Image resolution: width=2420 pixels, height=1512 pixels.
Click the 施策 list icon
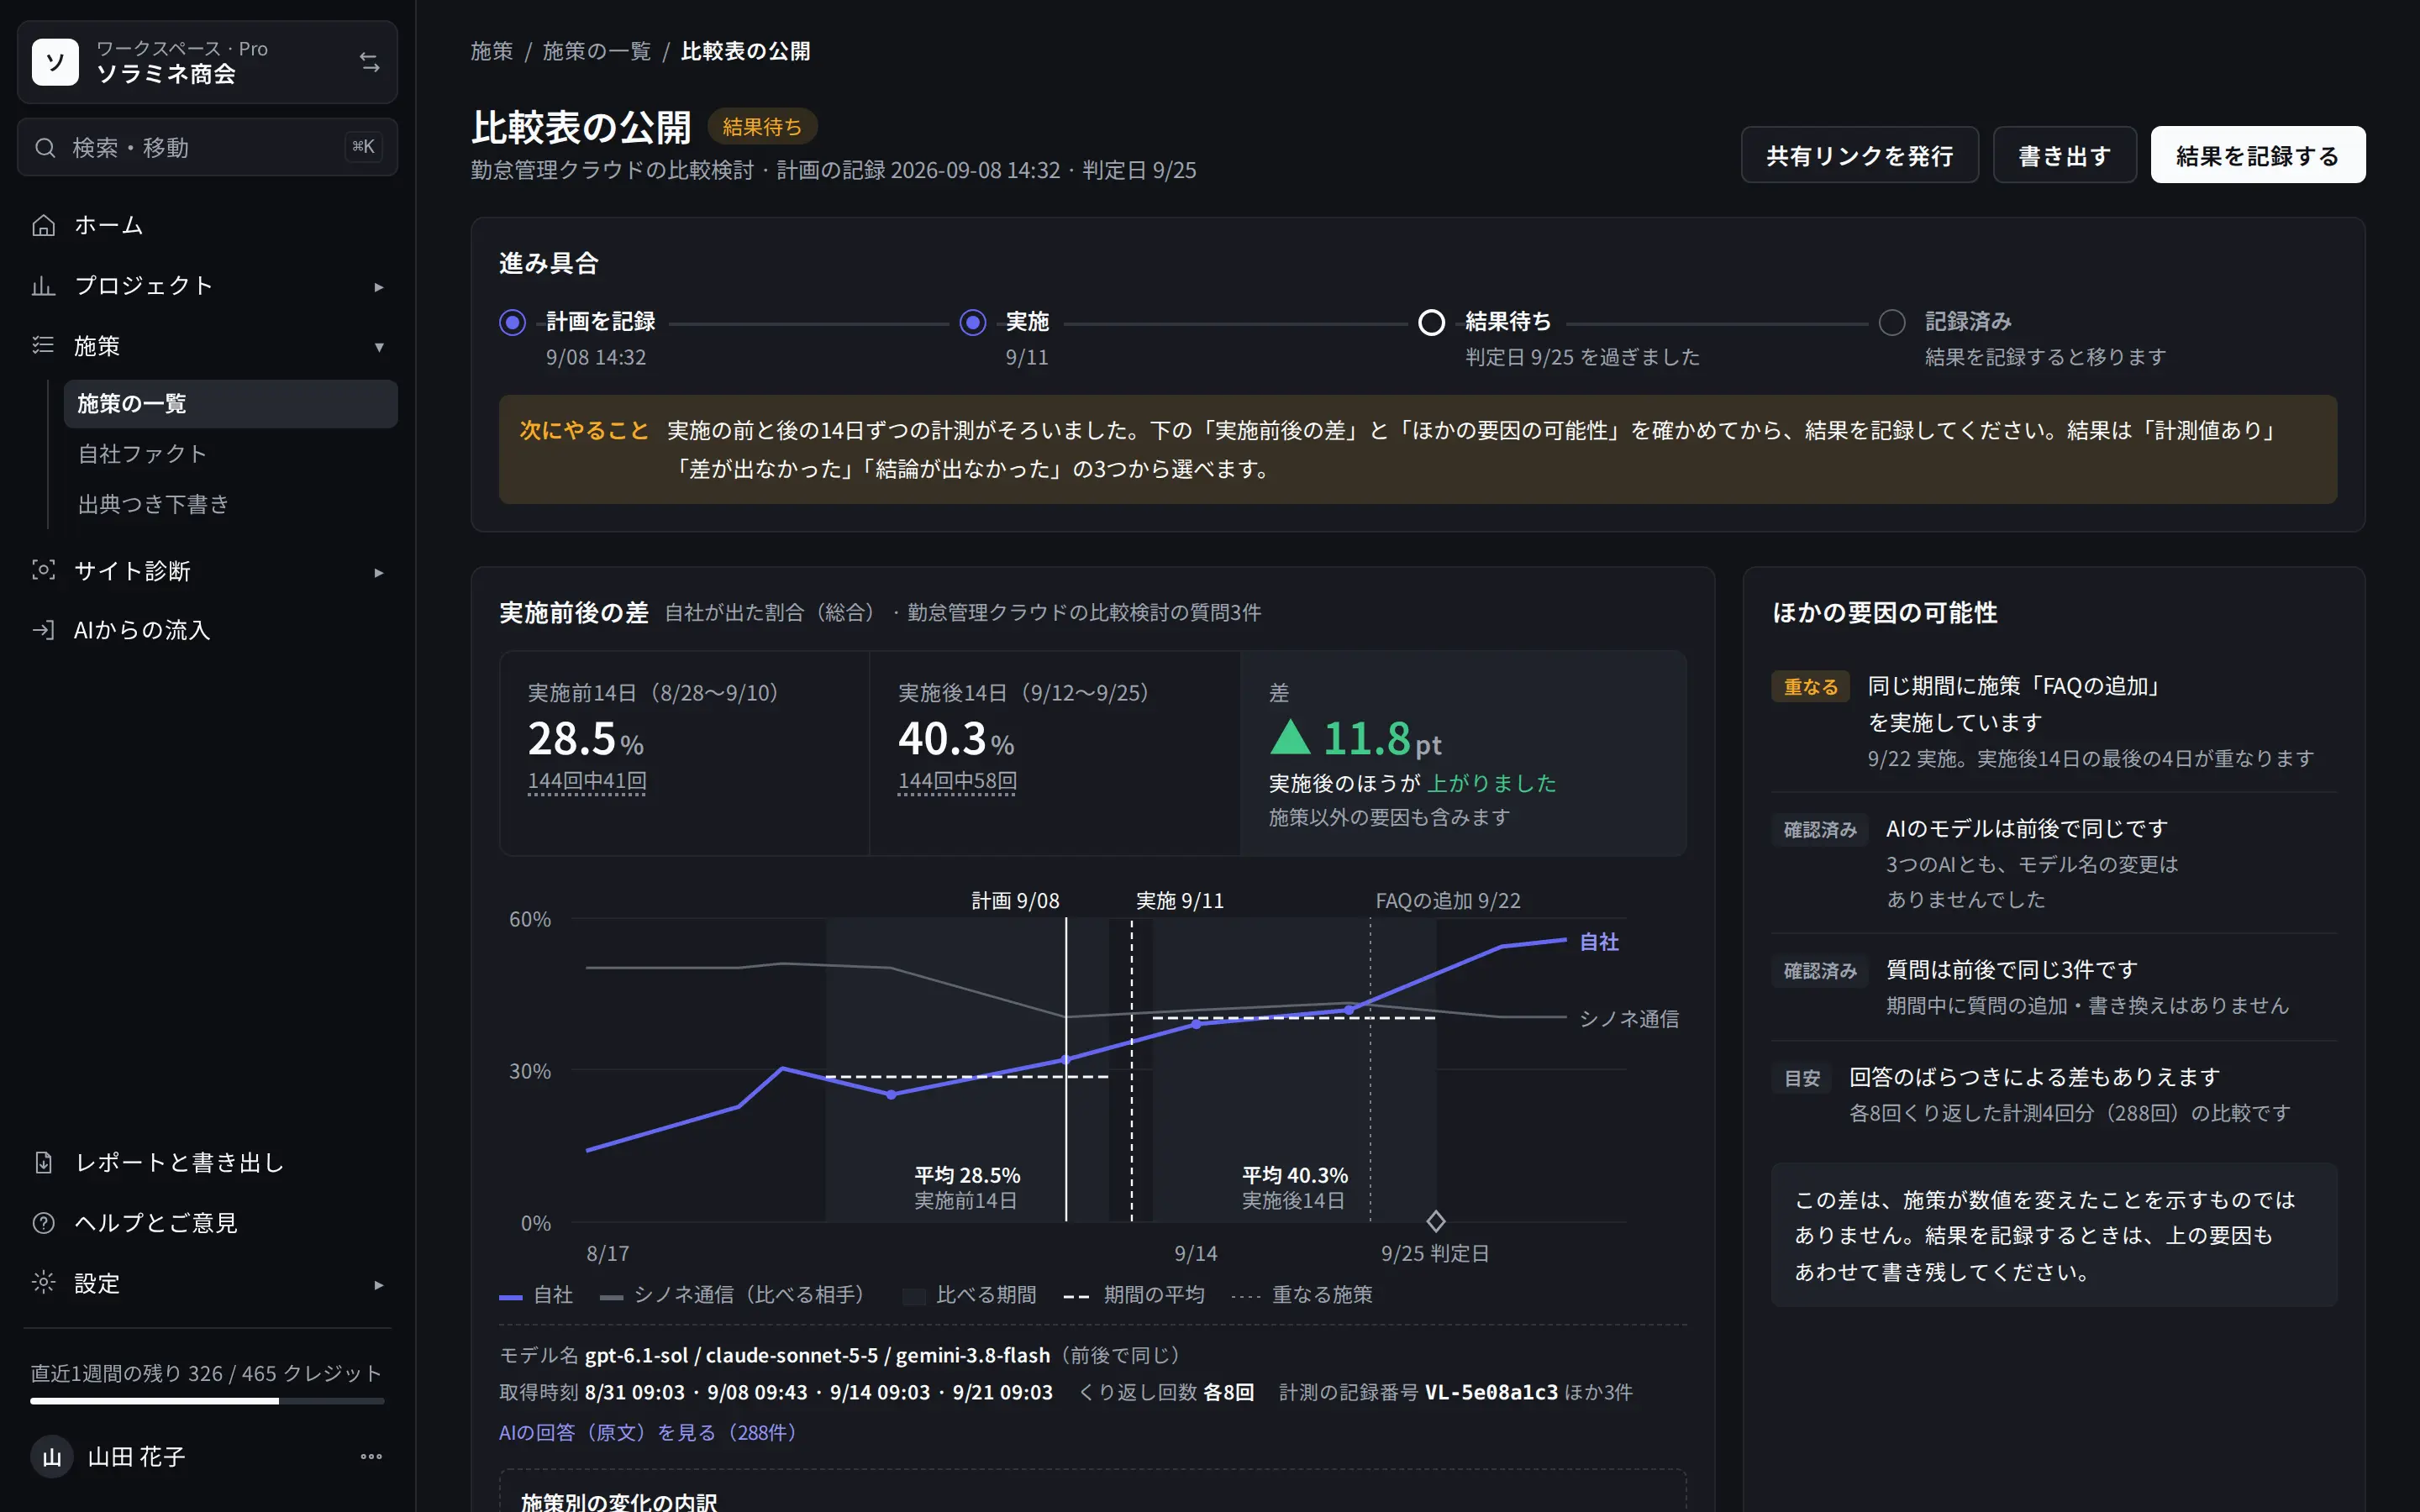point(43,346)
